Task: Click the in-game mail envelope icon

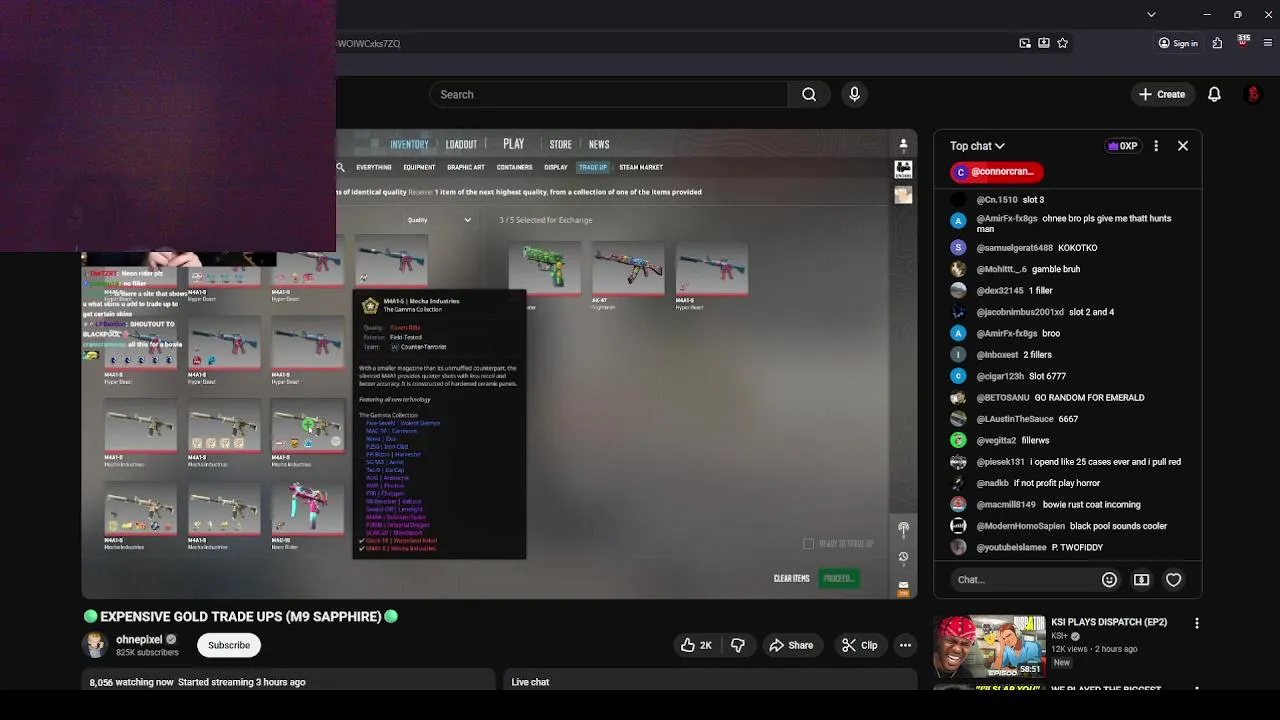Action: 903,586
